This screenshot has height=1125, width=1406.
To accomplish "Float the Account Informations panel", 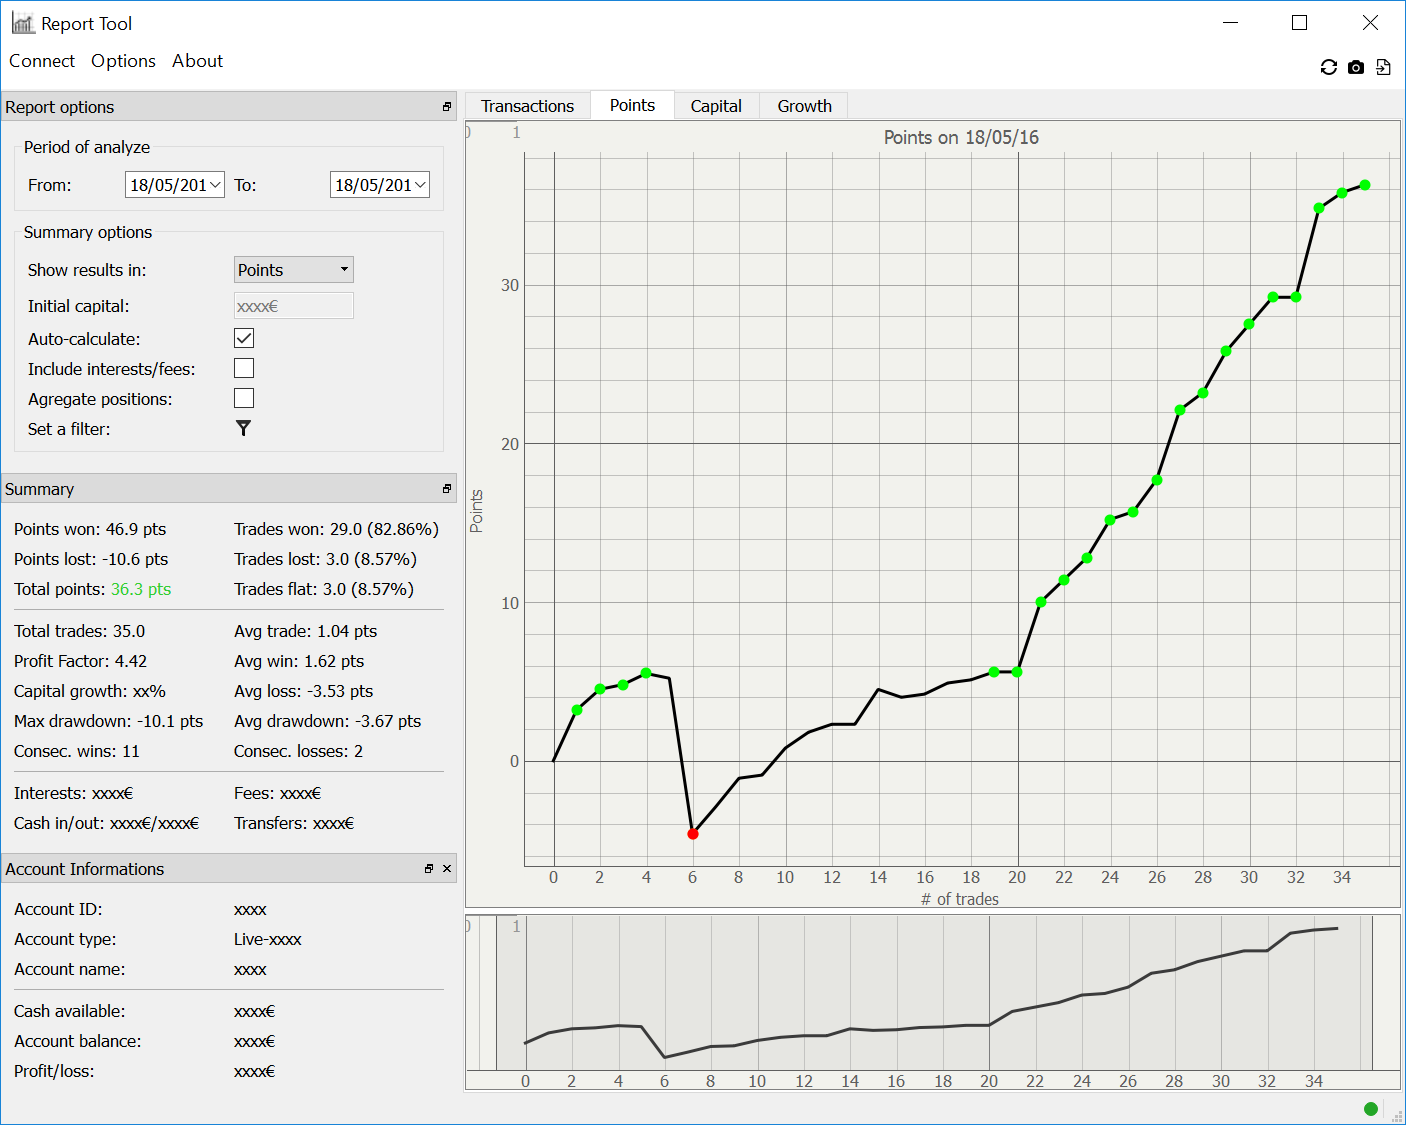I will click(x=429, y=869).
